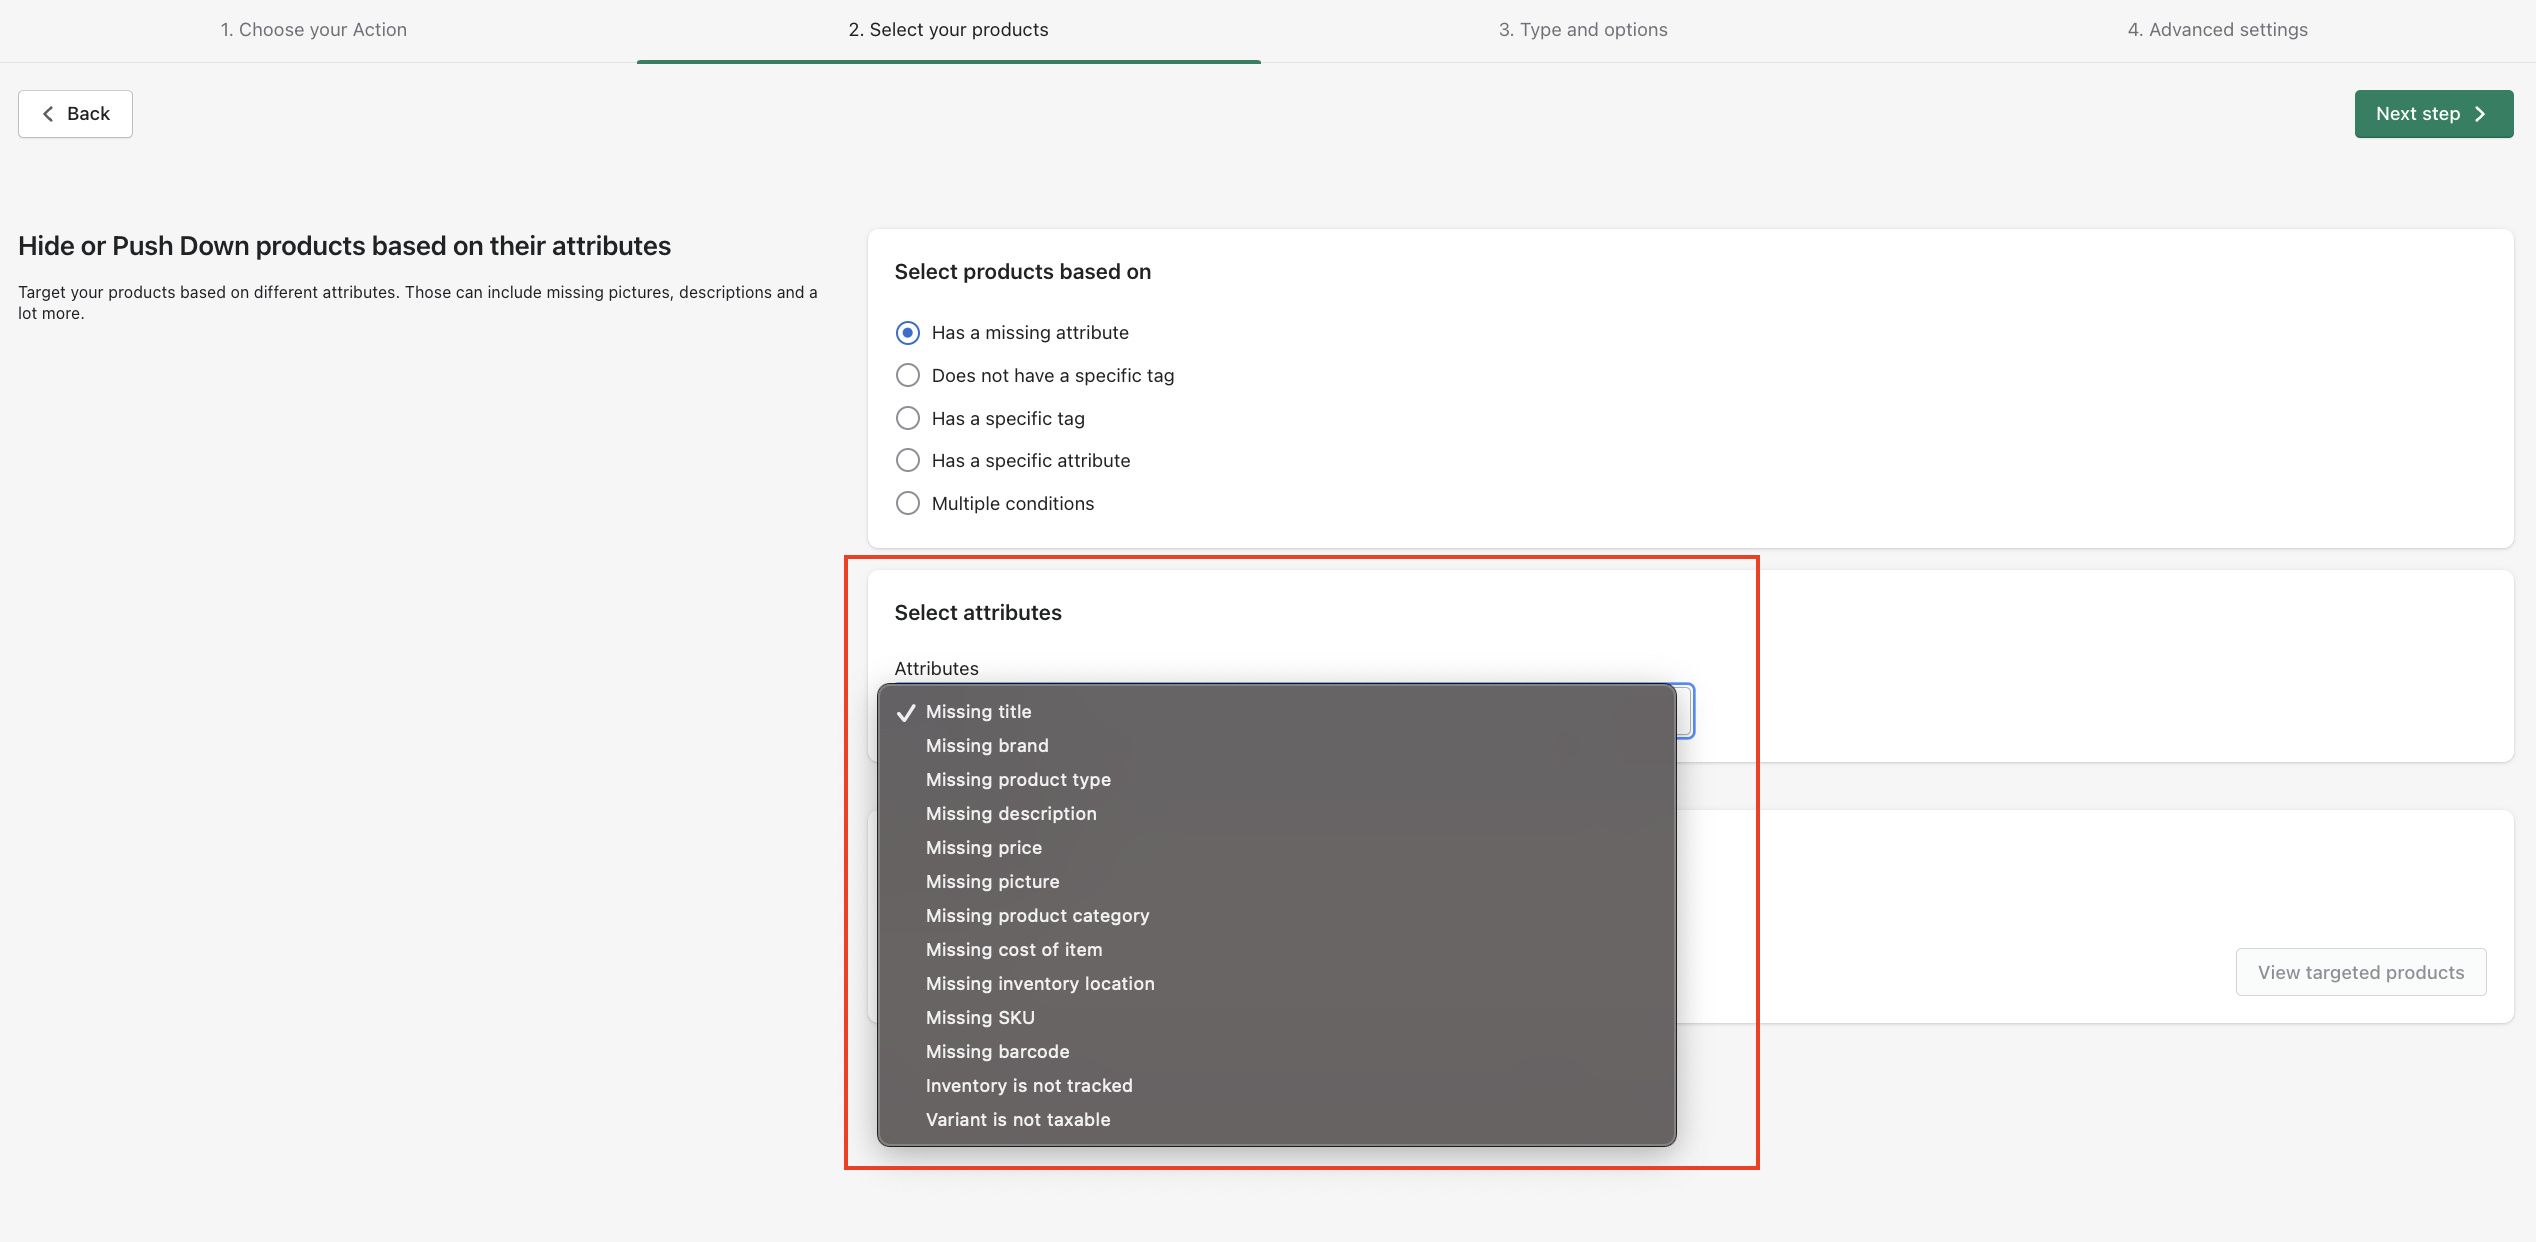Open the 'Choose your Action' step tab
The image size is (2536, 1242).
pyautogui.click(x=314, y=30)
